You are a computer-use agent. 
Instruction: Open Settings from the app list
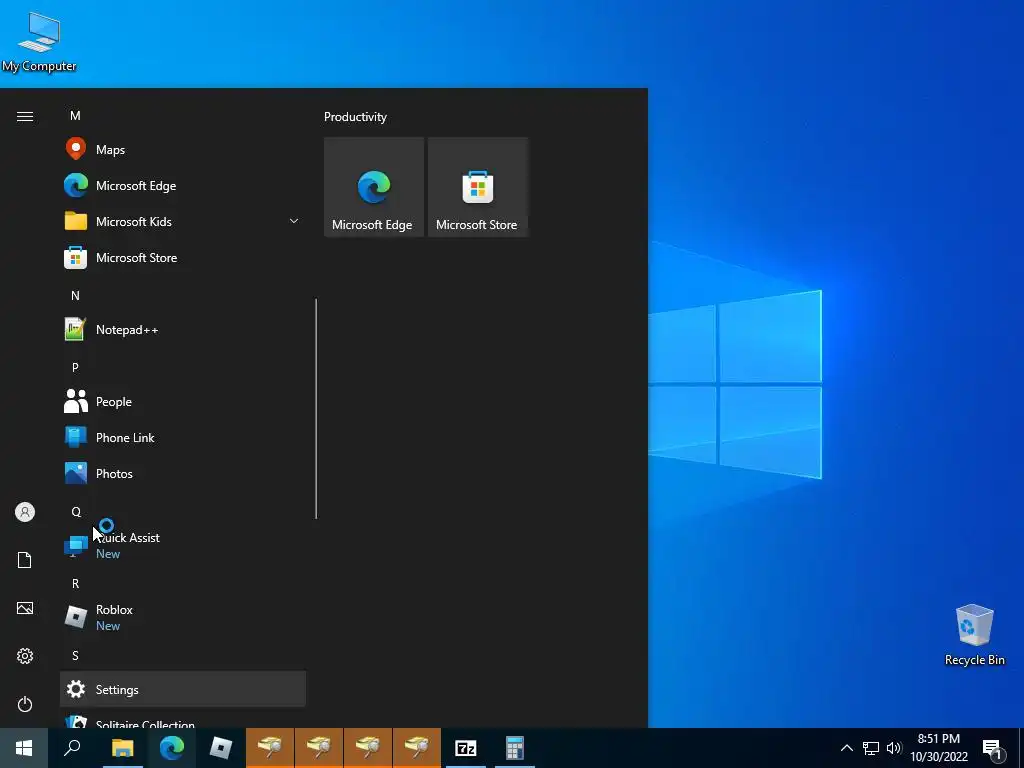[x=183, y=689]
